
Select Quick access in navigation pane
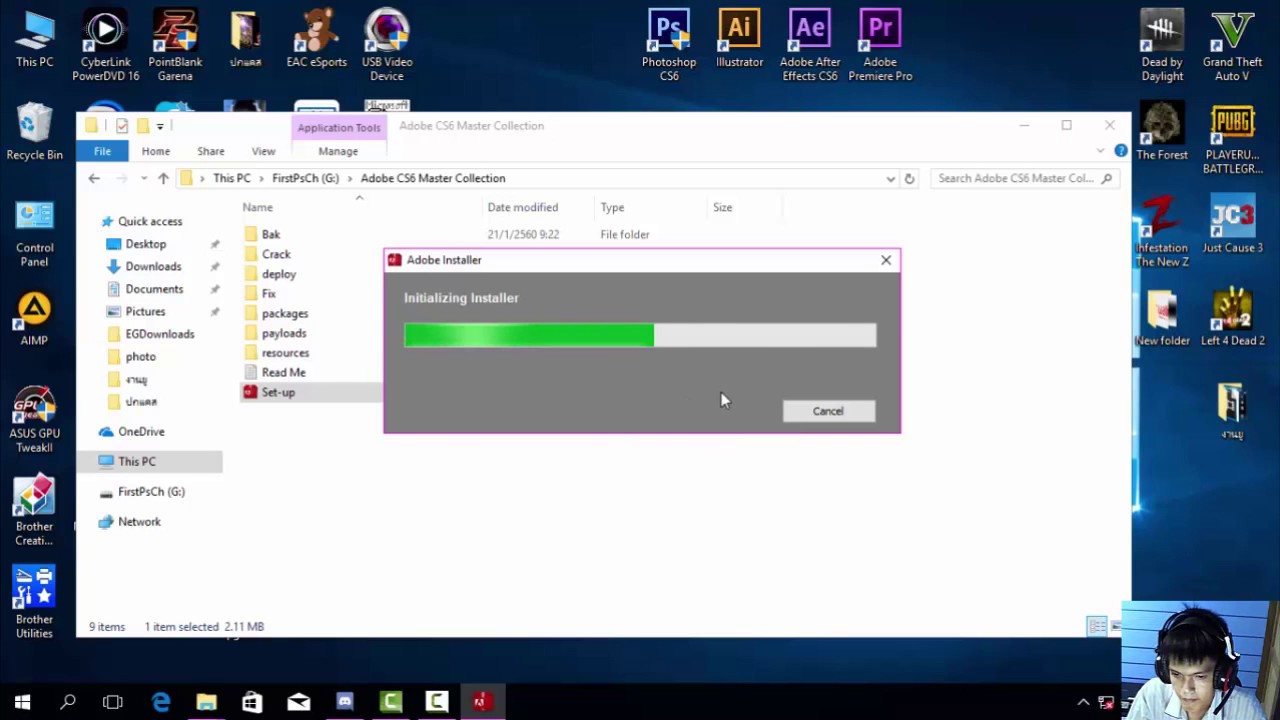point(150,221)
